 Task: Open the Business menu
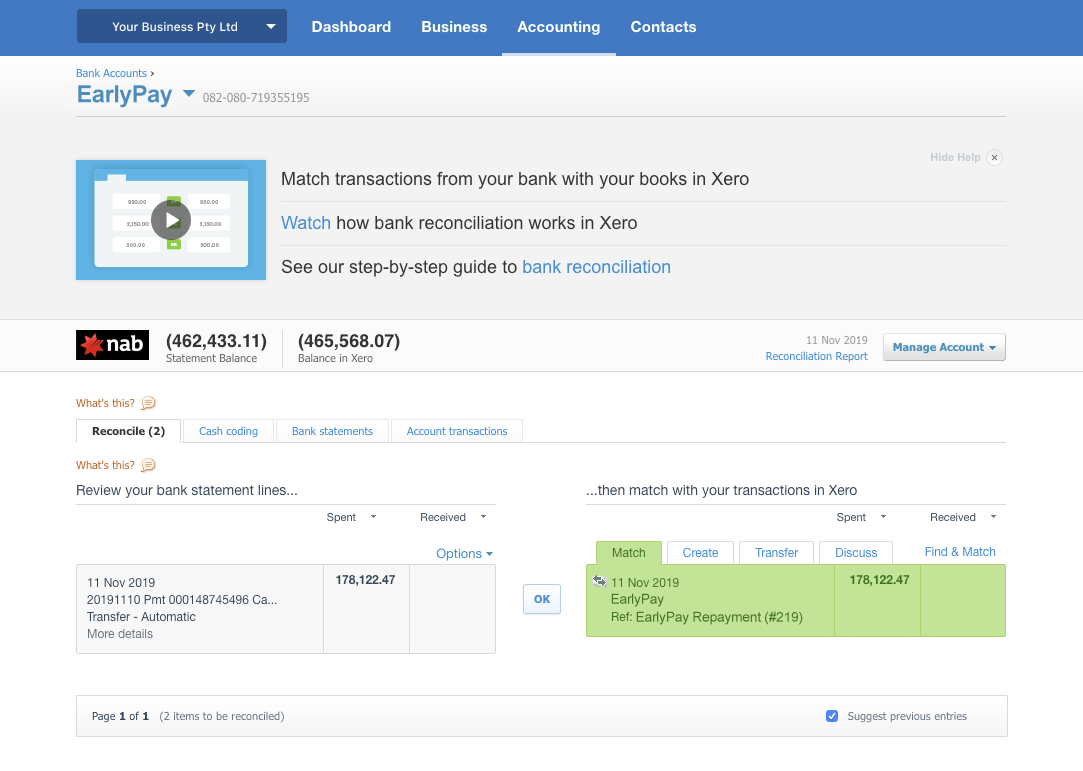pos(454,27)
